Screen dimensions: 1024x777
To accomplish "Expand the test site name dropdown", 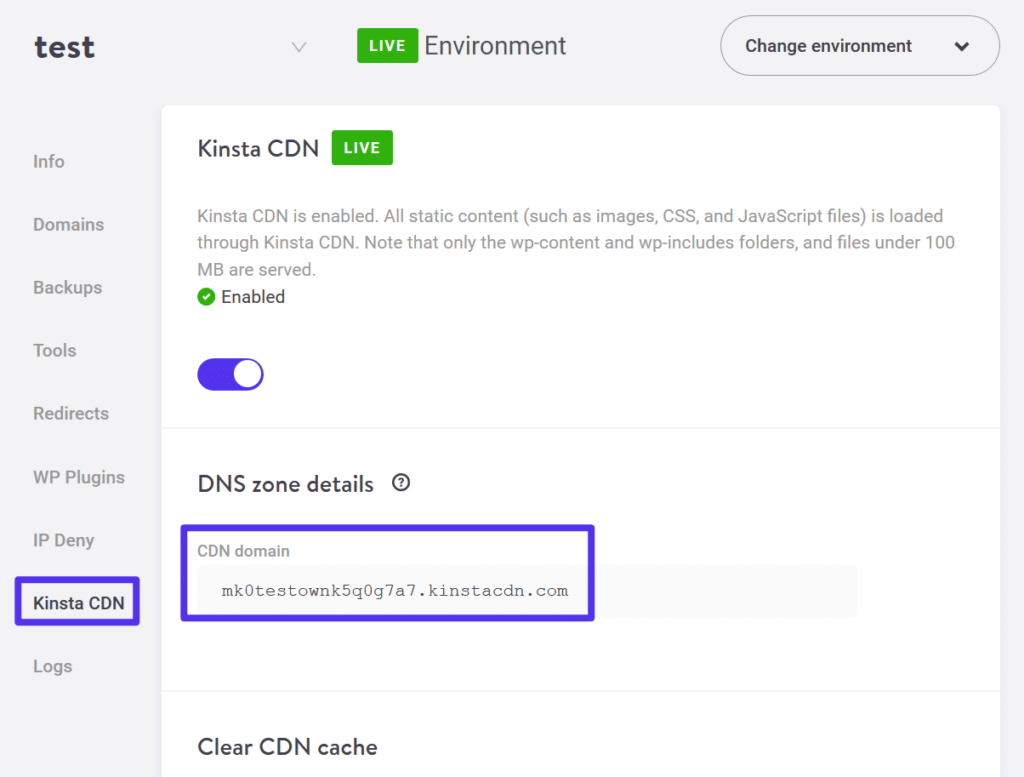I will (x=297, y=46).
